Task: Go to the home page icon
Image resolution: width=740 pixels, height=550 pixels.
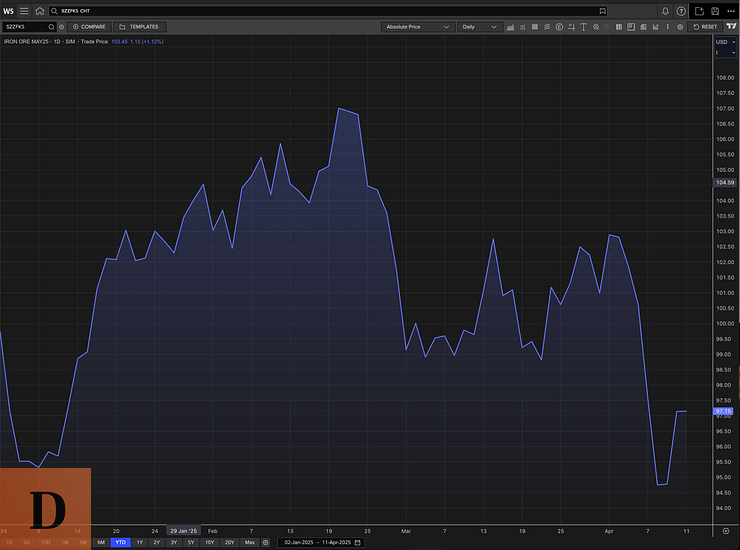Action: click(x=40, y=10)
